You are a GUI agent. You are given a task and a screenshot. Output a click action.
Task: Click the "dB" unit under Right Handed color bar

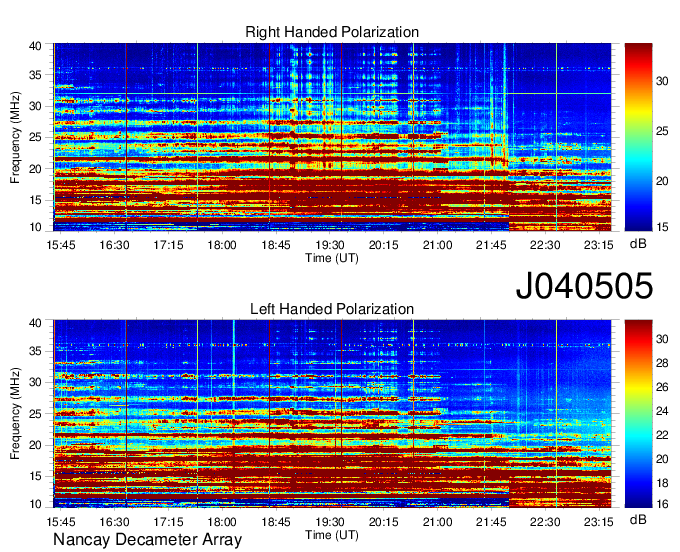coord(638,244)
